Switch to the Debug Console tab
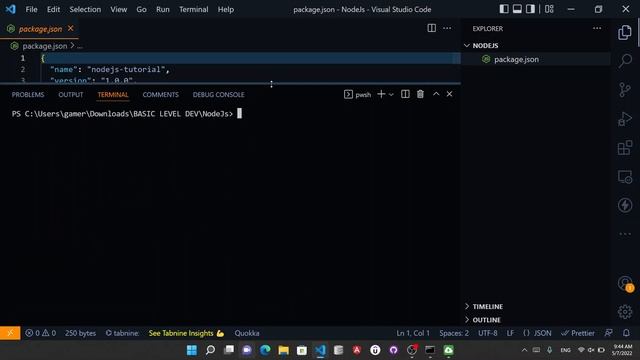 (218, 95)
